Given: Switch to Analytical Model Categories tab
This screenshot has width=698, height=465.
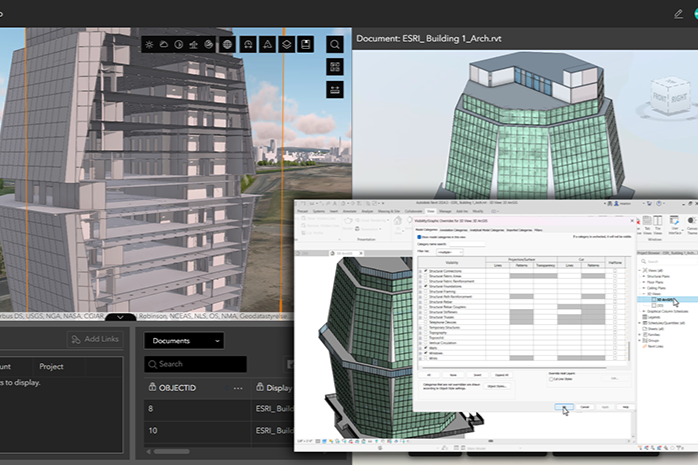Looking at the screenshot, I should 487,230.
